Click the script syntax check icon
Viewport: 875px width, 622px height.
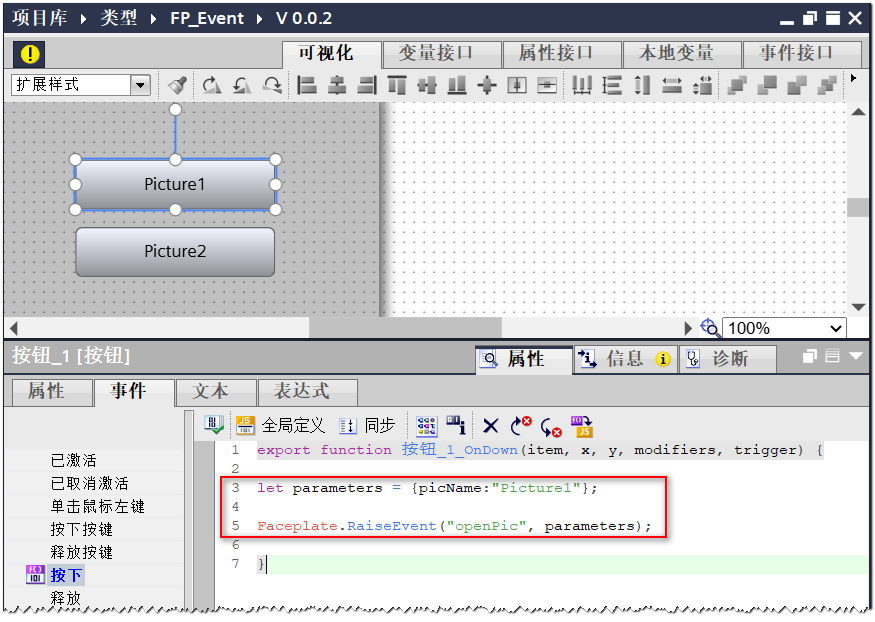214,426
